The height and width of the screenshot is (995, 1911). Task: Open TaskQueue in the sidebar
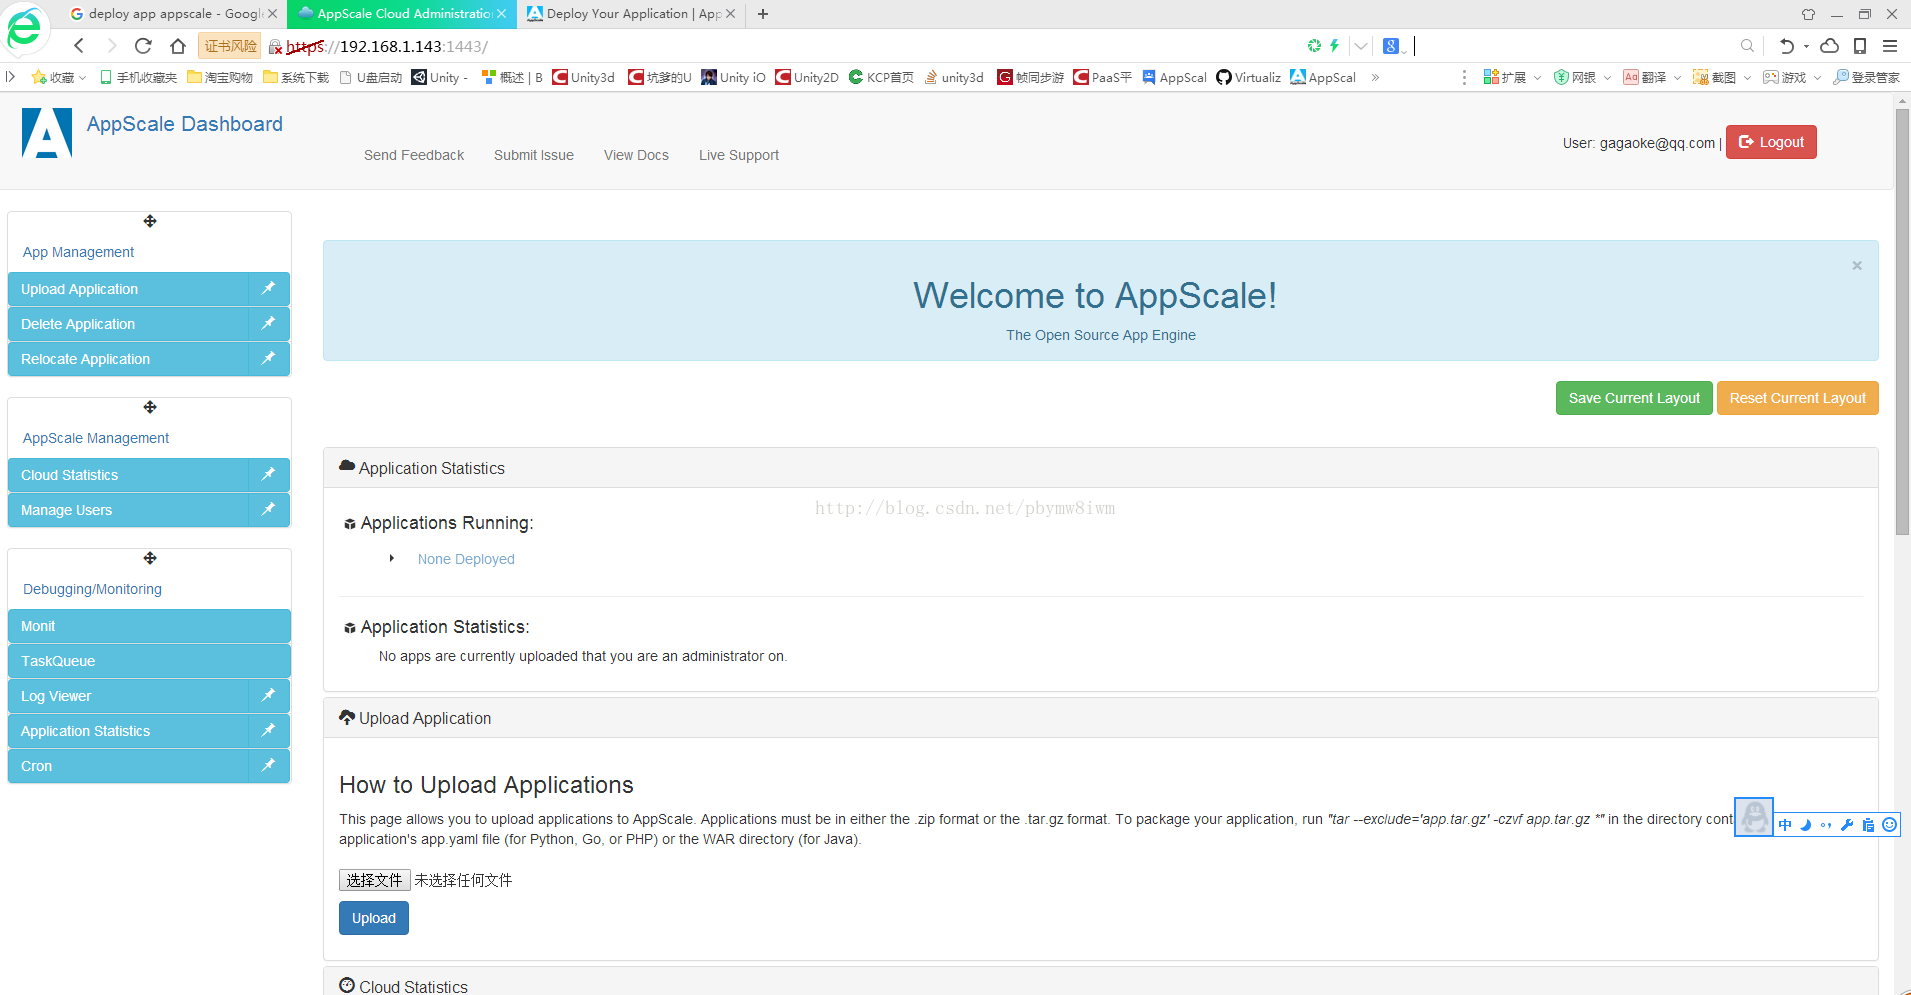tap(149, 661)
